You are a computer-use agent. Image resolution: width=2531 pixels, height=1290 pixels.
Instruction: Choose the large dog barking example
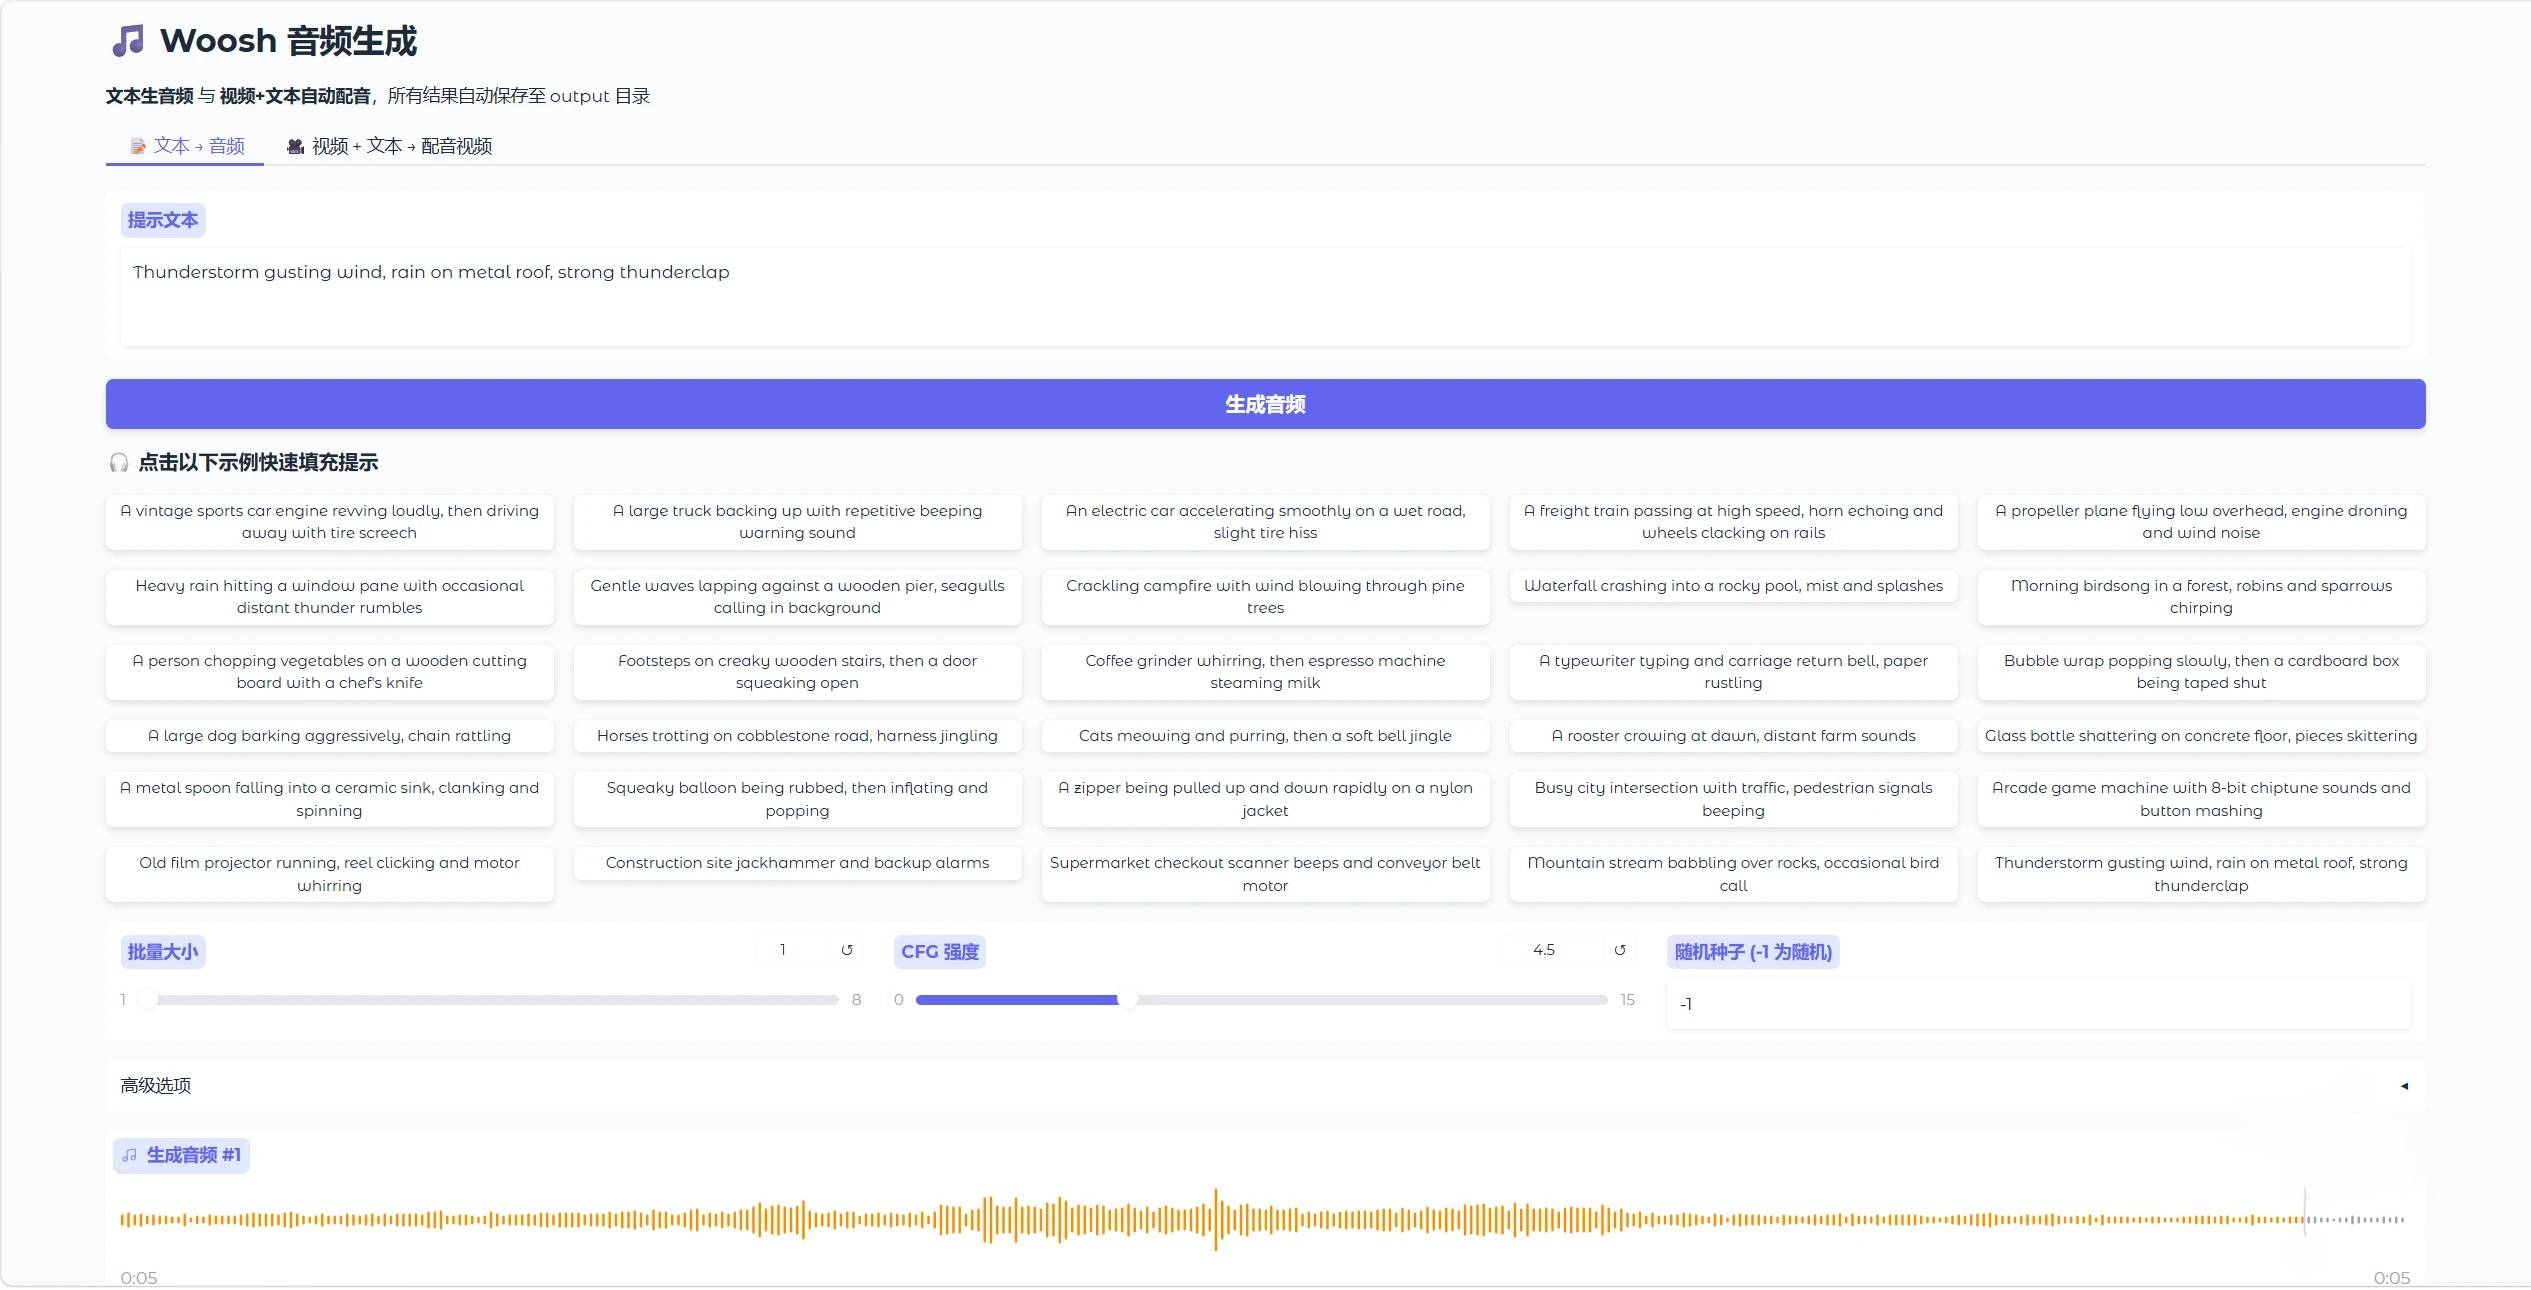pos(329,736)
